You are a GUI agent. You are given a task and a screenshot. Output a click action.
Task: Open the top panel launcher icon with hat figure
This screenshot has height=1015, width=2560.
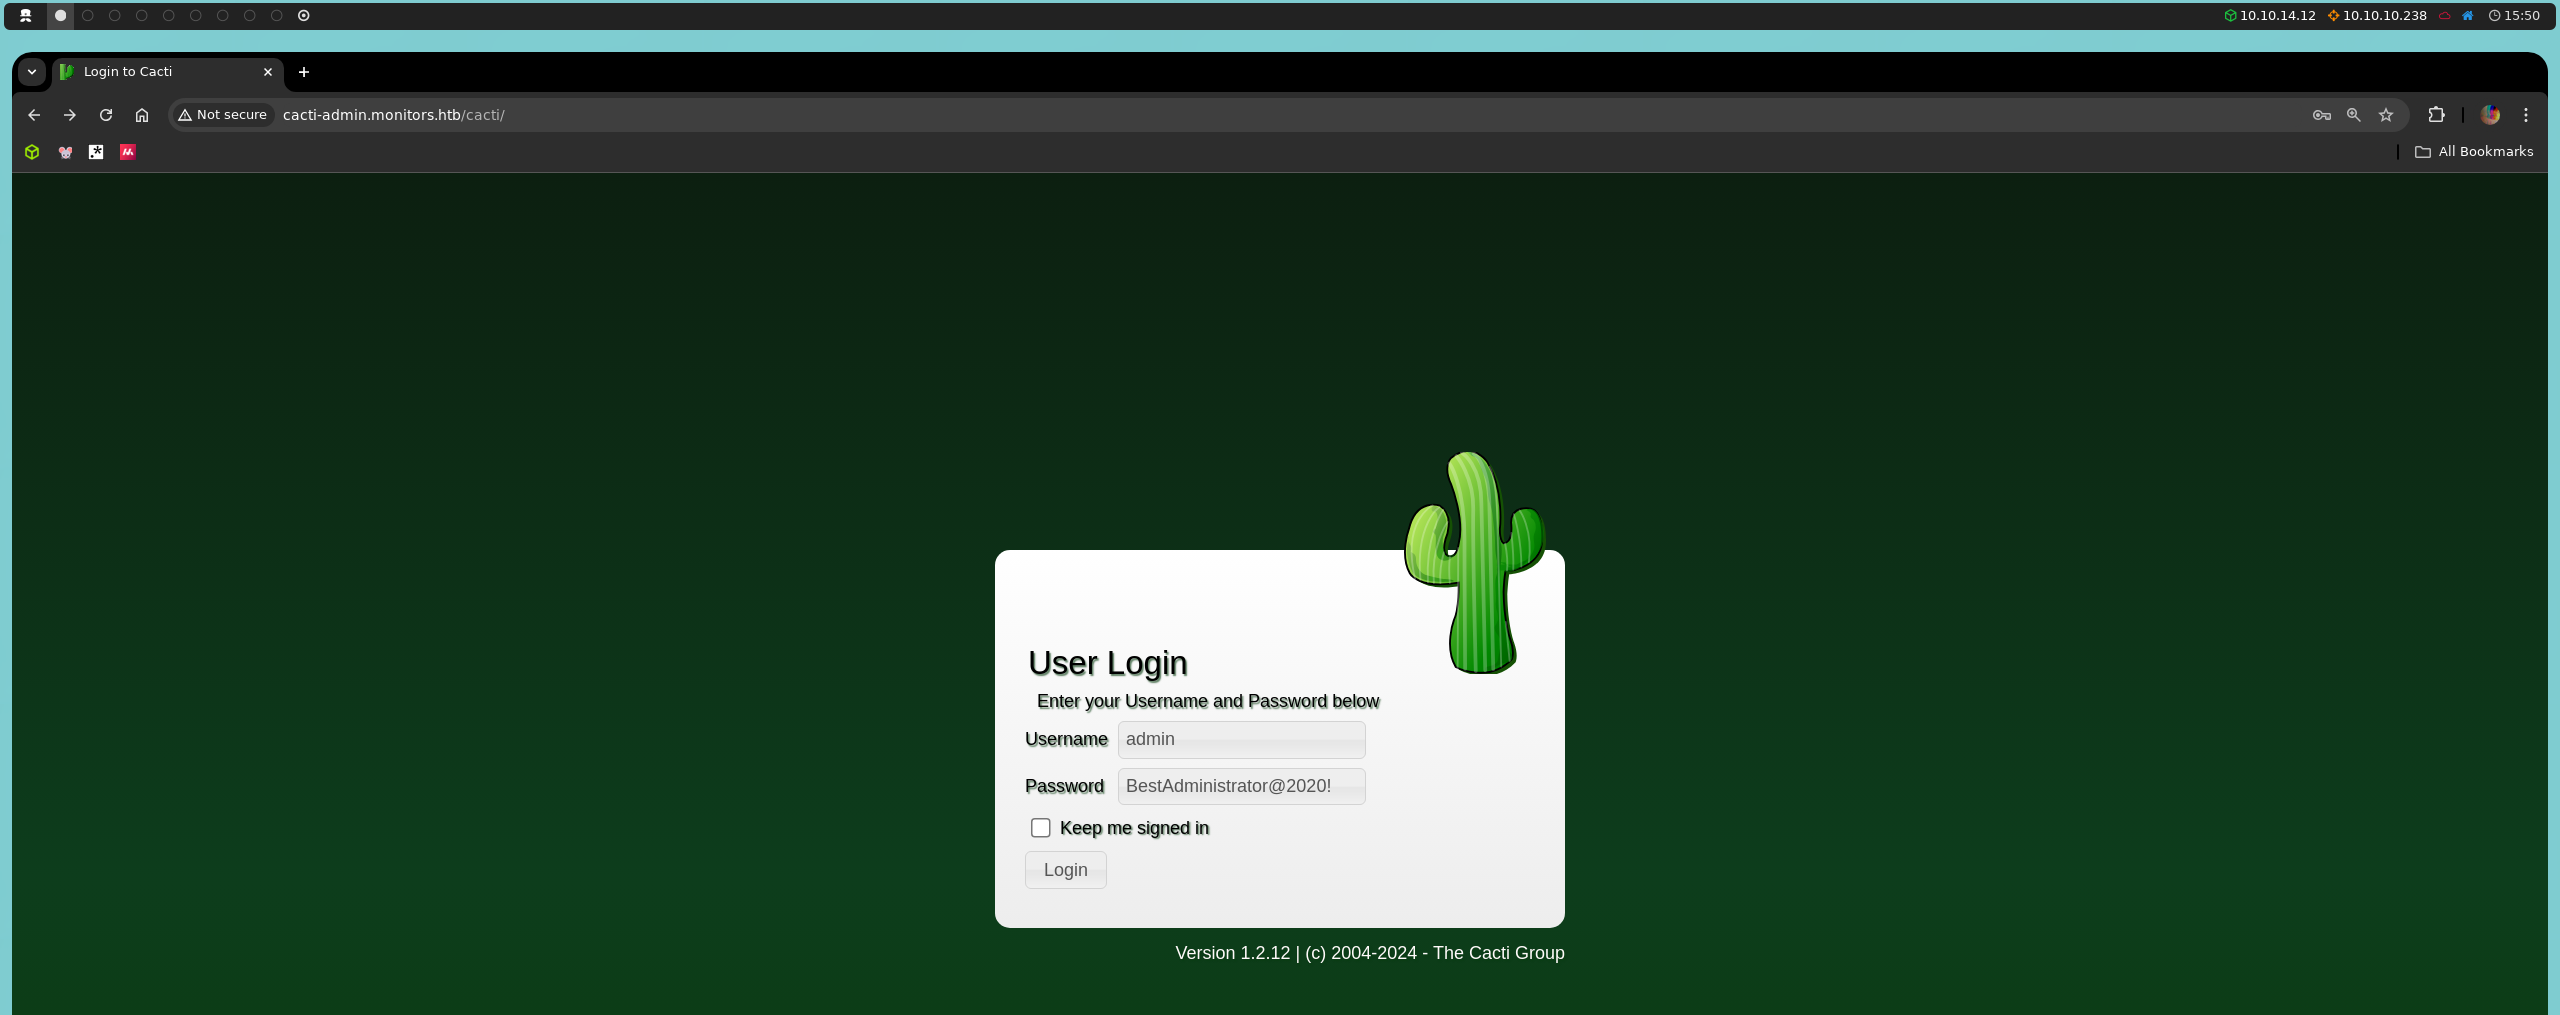point(26,15)
